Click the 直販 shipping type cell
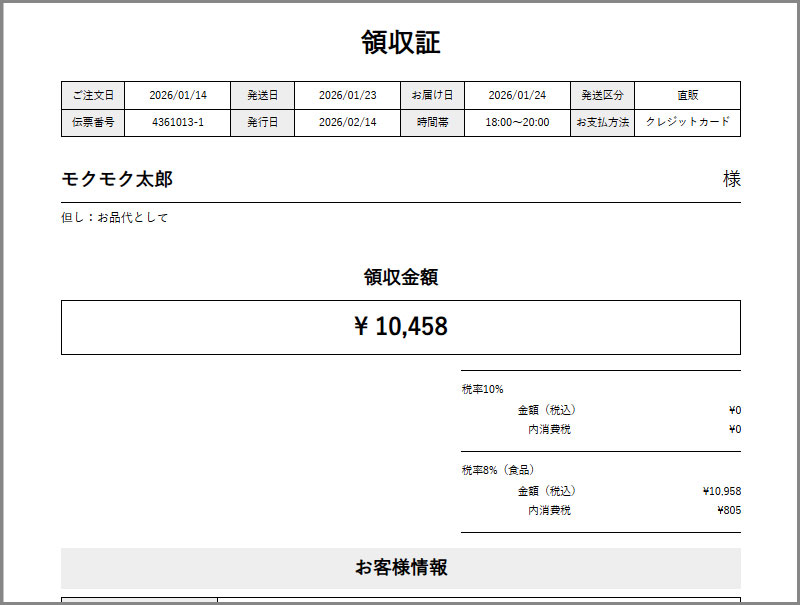Screen dimensions: 800x605 point(687,95)
